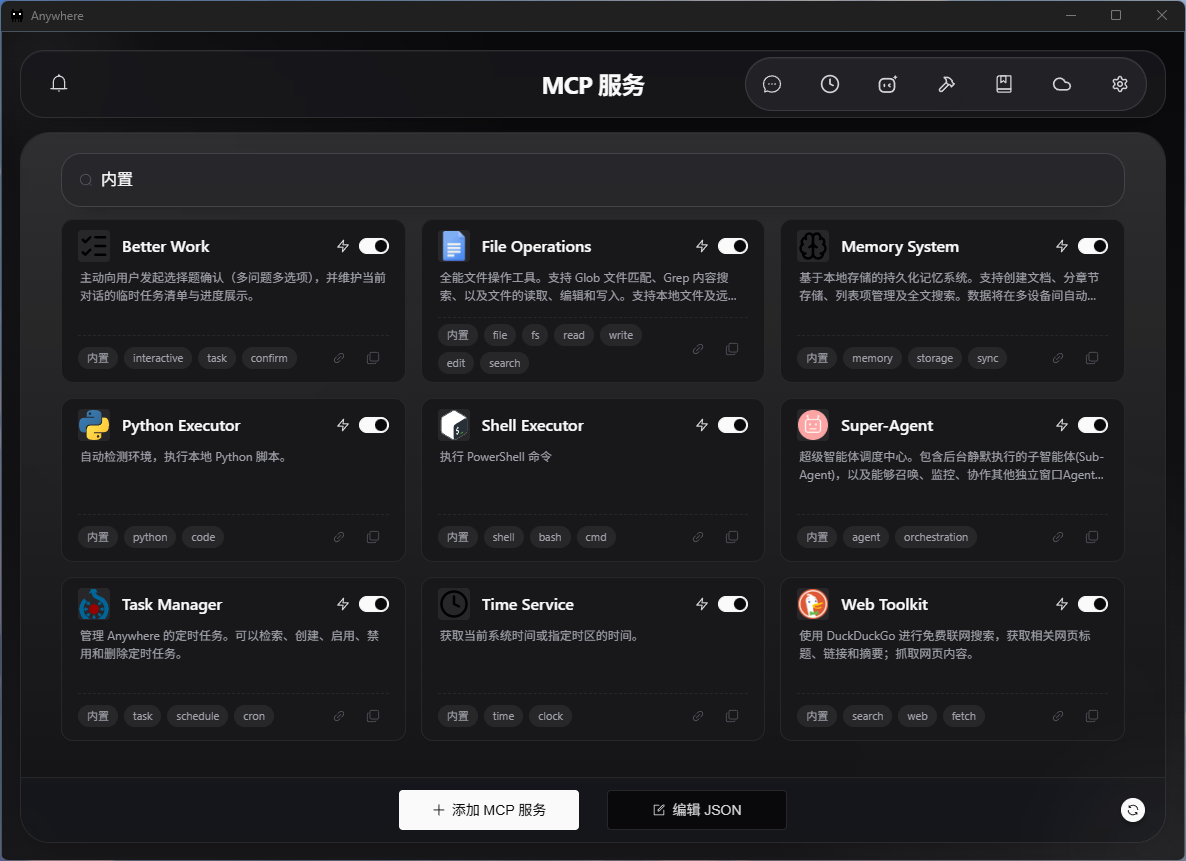Select the Super-Agent robot thumbnail
This screenshot has height=861, width=1186.
pyautogui.click(x=813, y=425)
